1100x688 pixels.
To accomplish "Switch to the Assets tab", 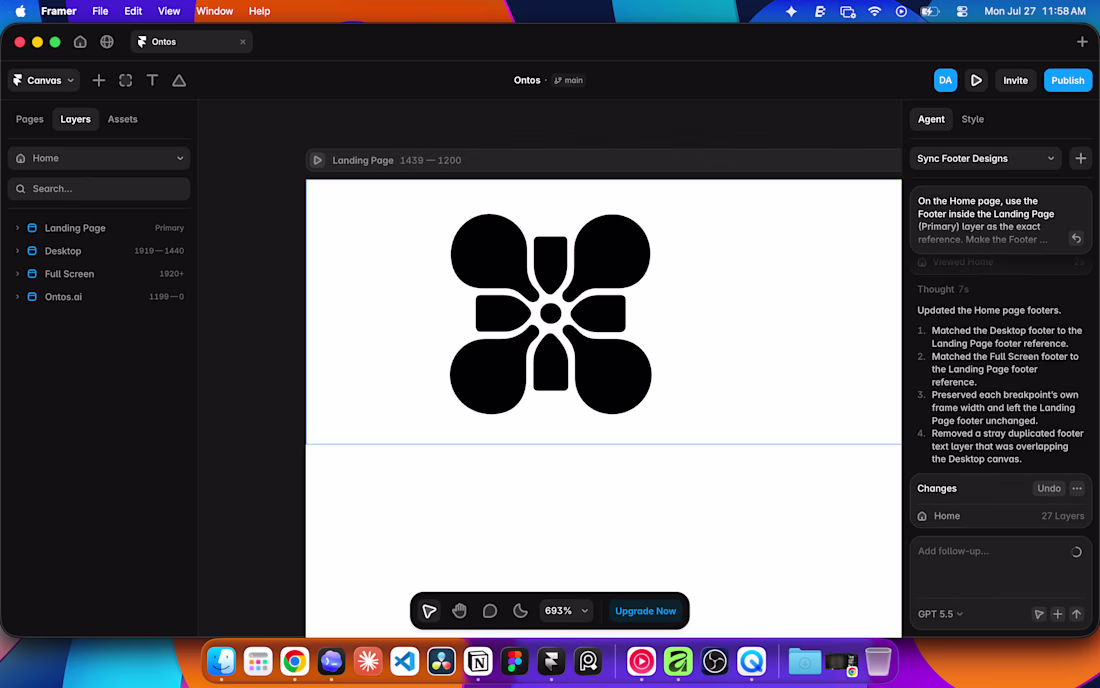I will (122, 119).
